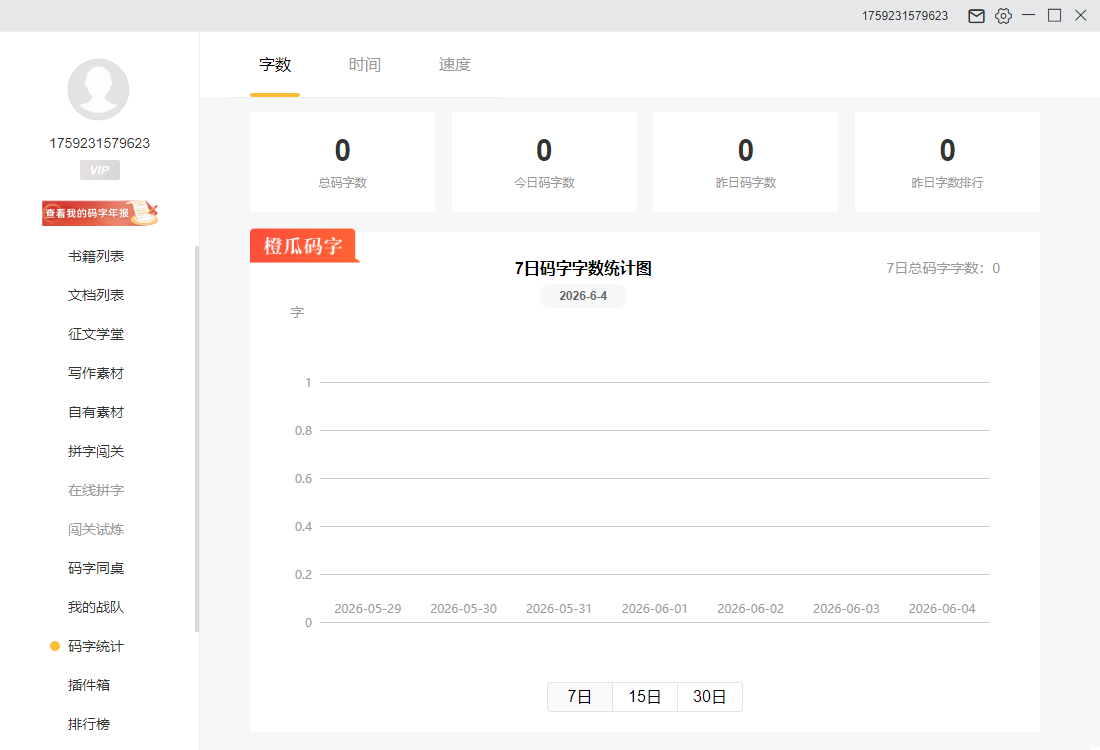Click the sidebar vertical scrollbar
The width and height of the screenshot is (1100, 750).
click(197, 438)
